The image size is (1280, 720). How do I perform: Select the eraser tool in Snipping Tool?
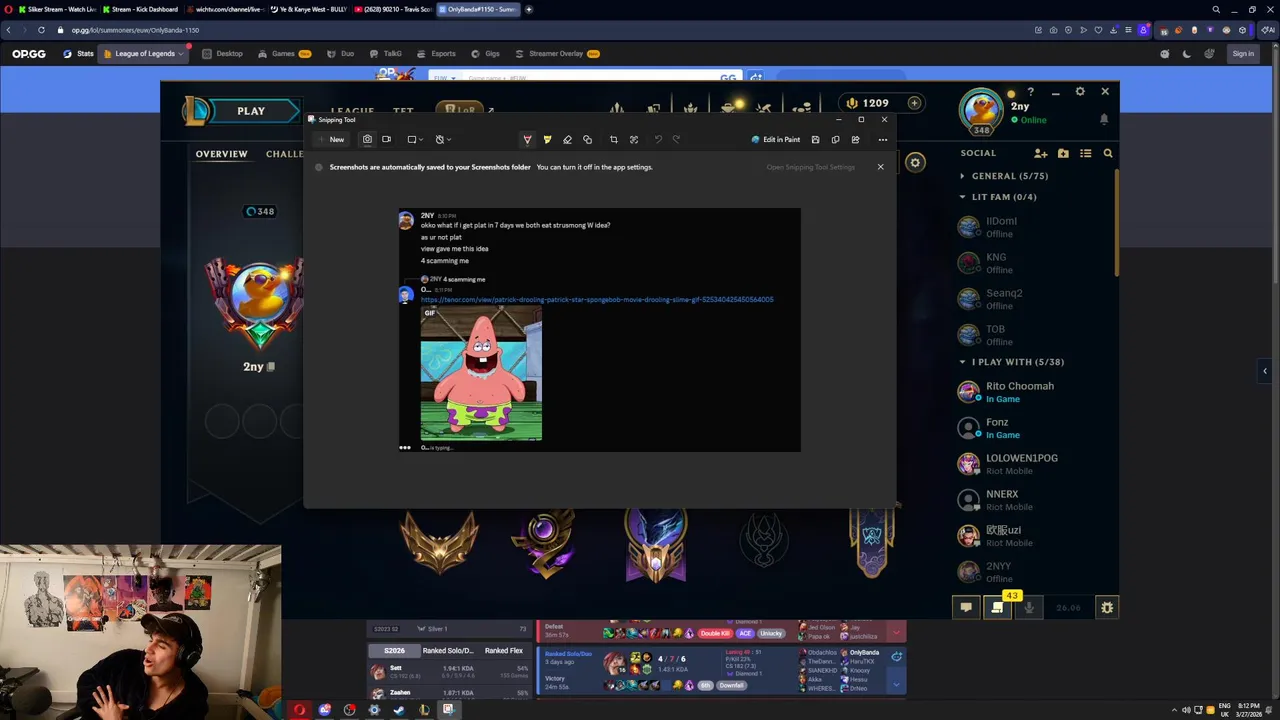coord(567,140)
